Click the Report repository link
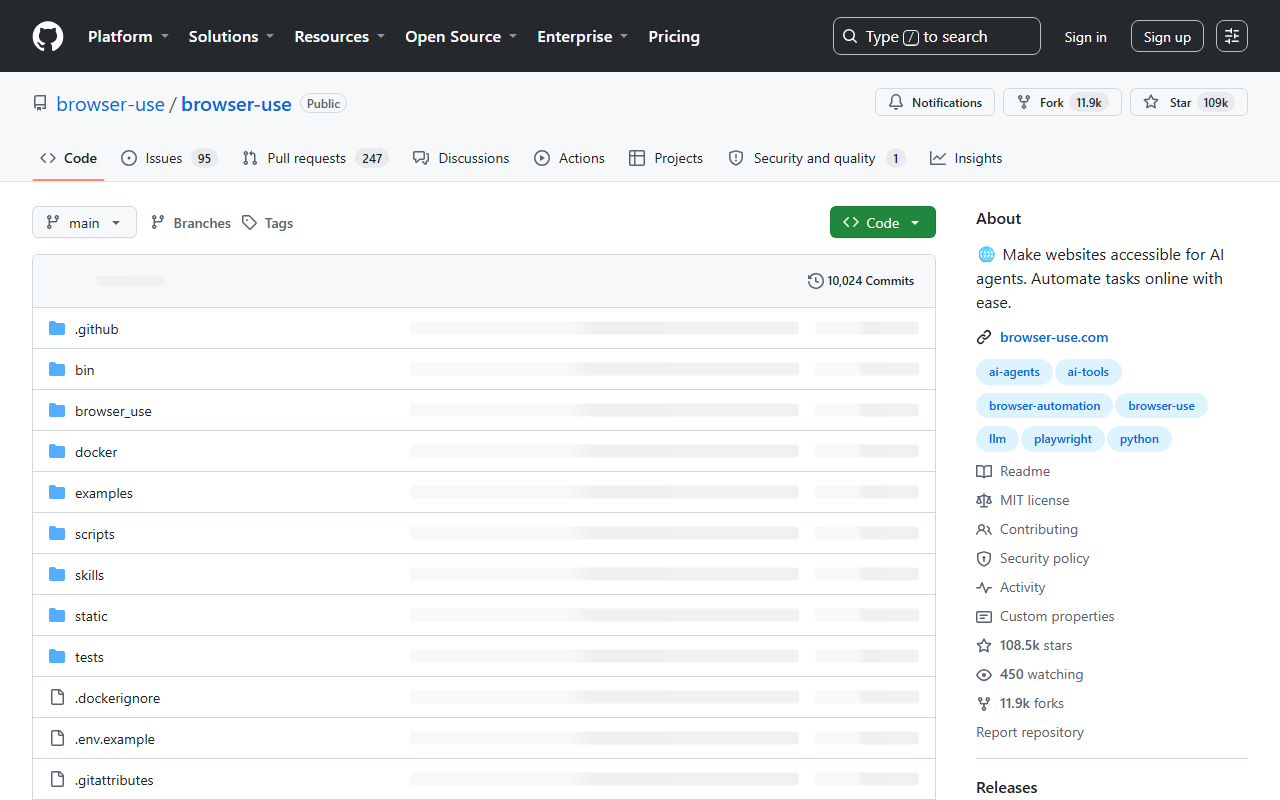1280x800 pixels. click(1030, 733)
